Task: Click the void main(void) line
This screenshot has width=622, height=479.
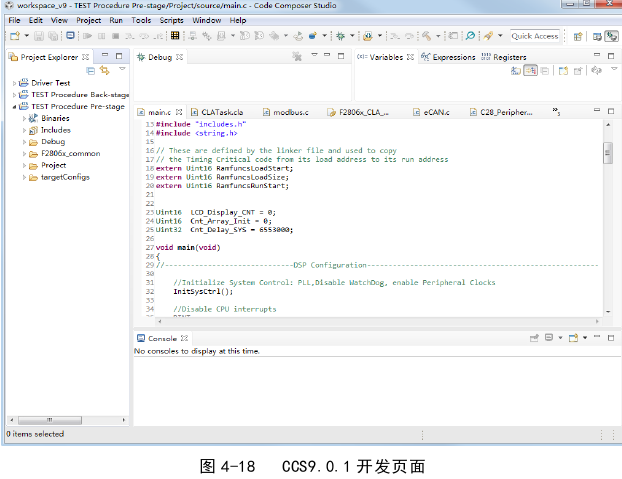Action: click(x=188, y=247)
